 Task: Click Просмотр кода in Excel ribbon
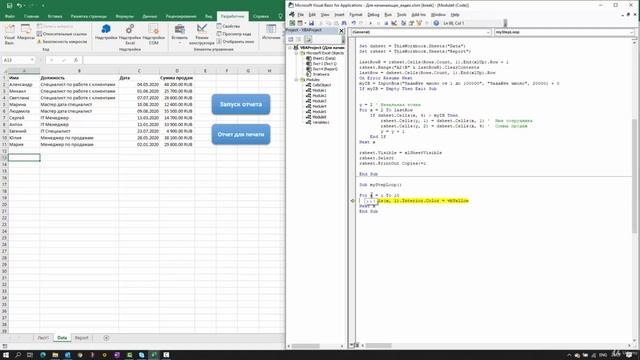[x=234, y=34]
